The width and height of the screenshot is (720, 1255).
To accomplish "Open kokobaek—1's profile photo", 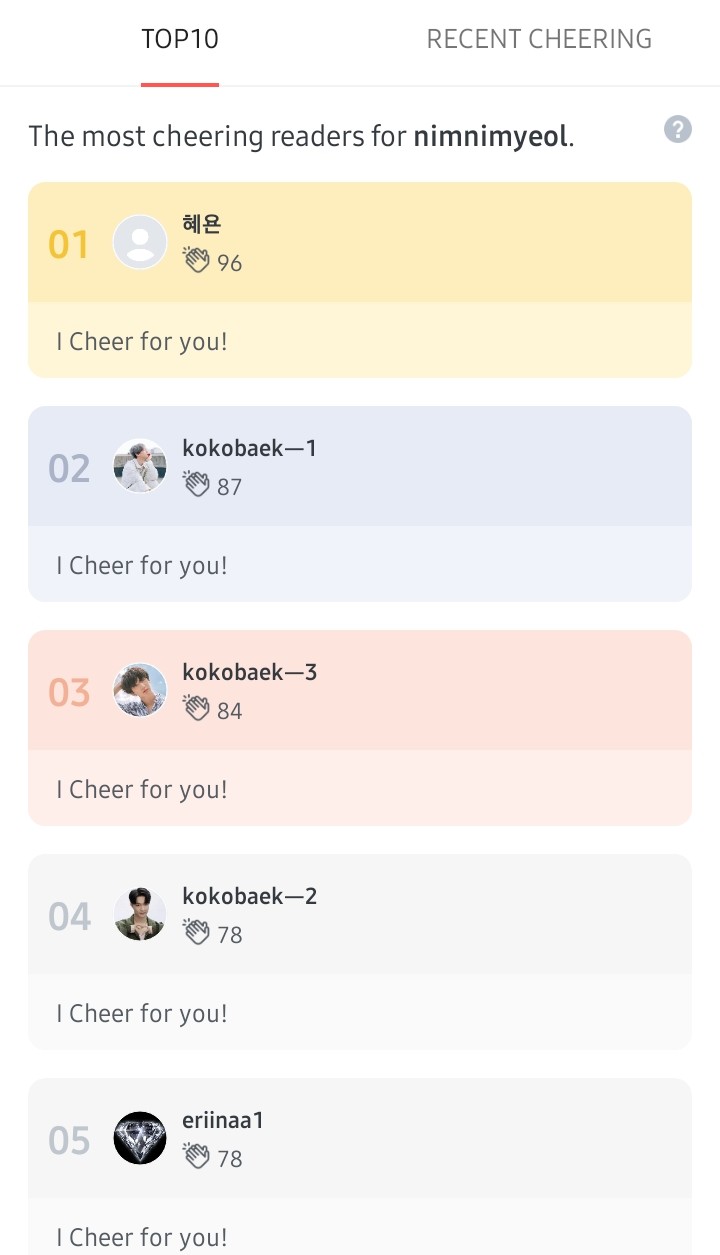I will pyautogui.click(x=140, y=466).
